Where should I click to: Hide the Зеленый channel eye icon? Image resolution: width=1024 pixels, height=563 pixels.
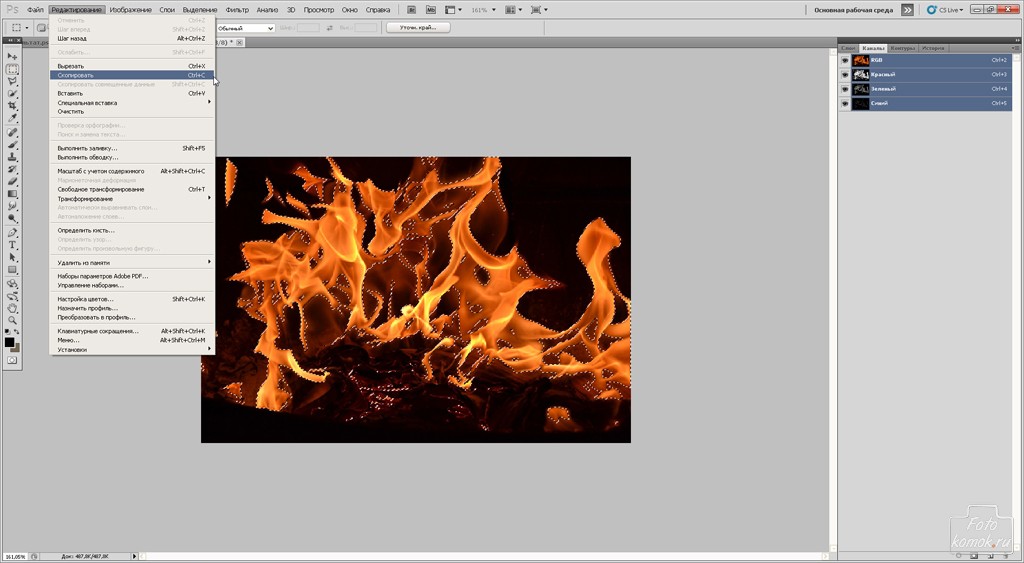845,89
